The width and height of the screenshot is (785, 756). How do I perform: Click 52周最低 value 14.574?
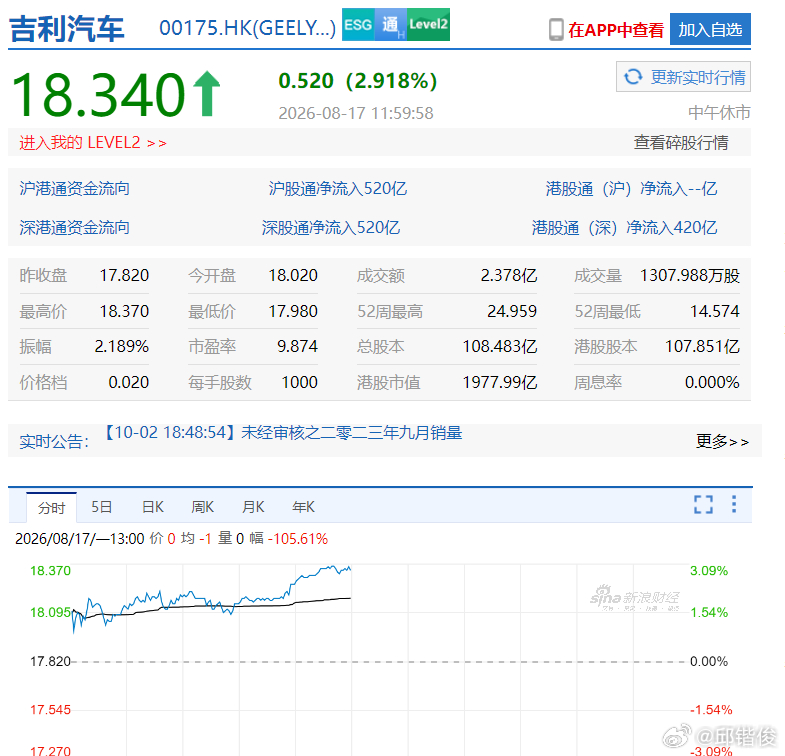pos(715,311)
